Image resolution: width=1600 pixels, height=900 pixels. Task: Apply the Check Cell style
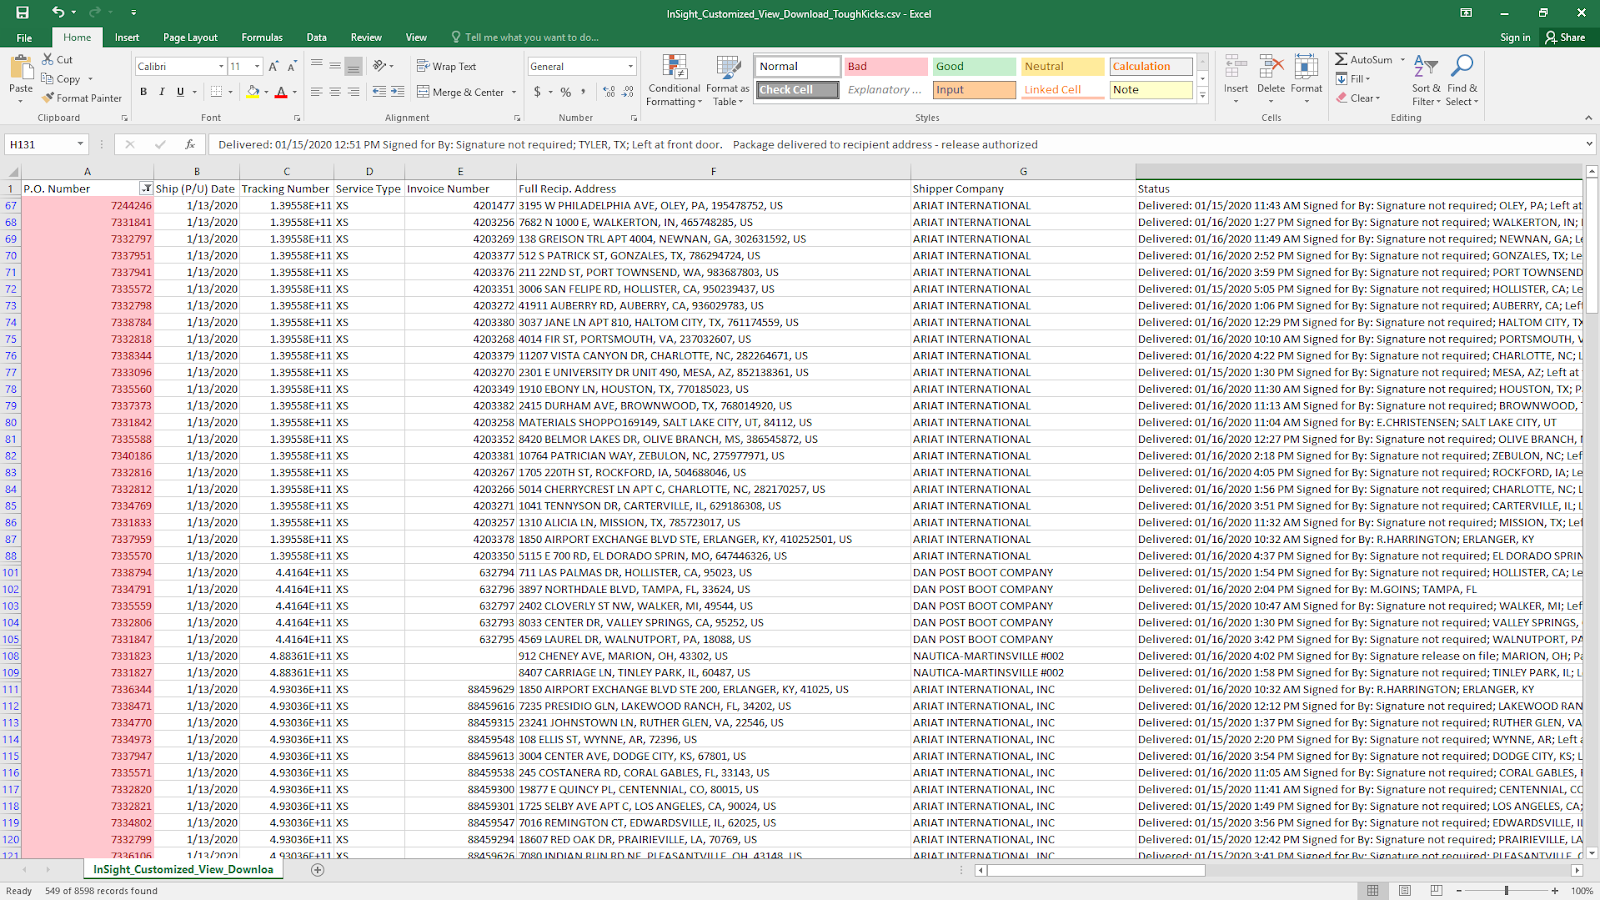pos(797,90)
